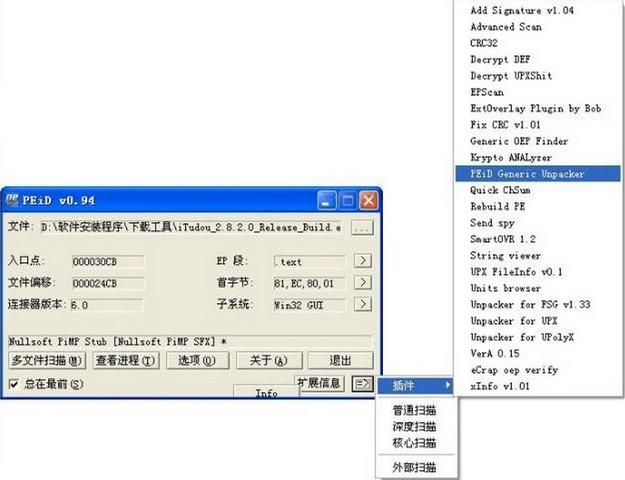The image size is (625, 480).
Task: Click EP section field .text
Action: pos(310,262)
